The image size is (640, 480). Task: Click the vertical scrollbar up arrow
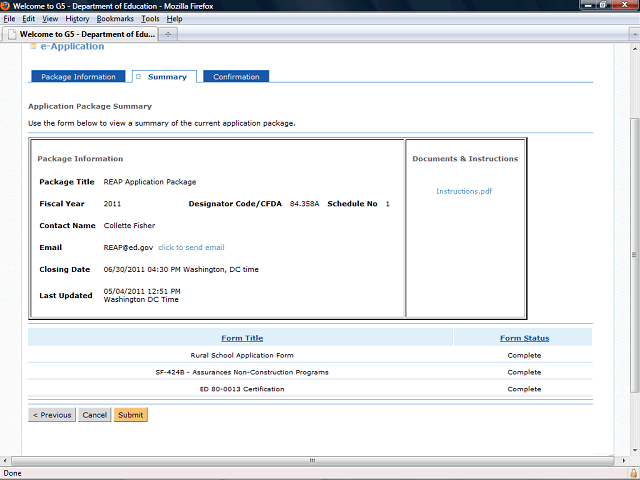point(634,48)
